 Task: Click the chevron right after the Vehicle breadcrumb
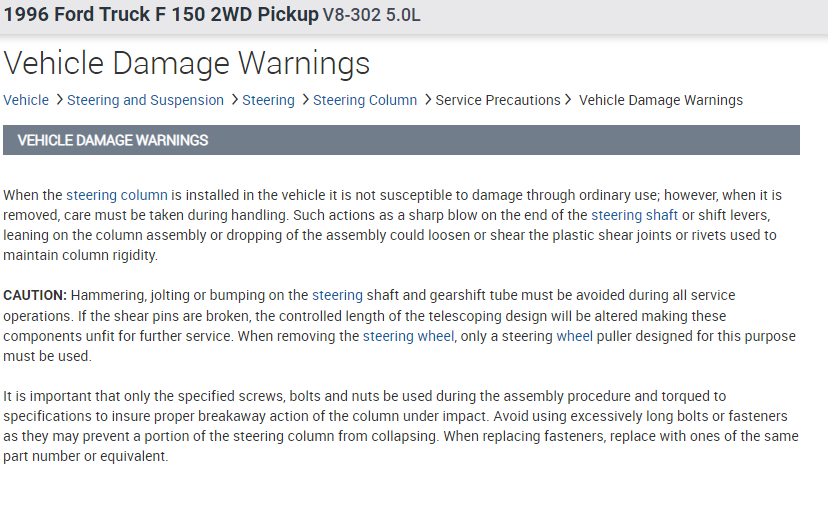click(59, 100)
